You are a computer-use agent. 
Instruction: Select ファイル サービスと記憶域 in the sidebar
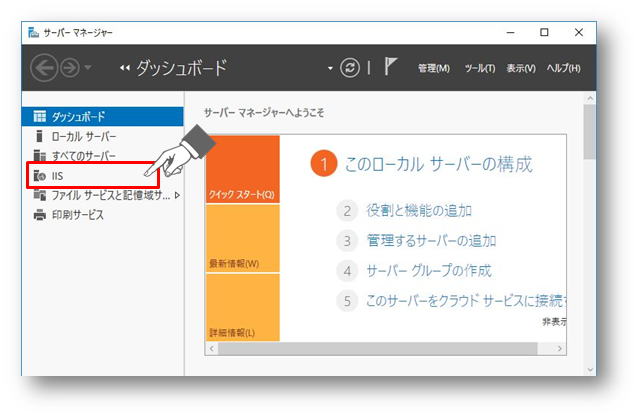103,195
